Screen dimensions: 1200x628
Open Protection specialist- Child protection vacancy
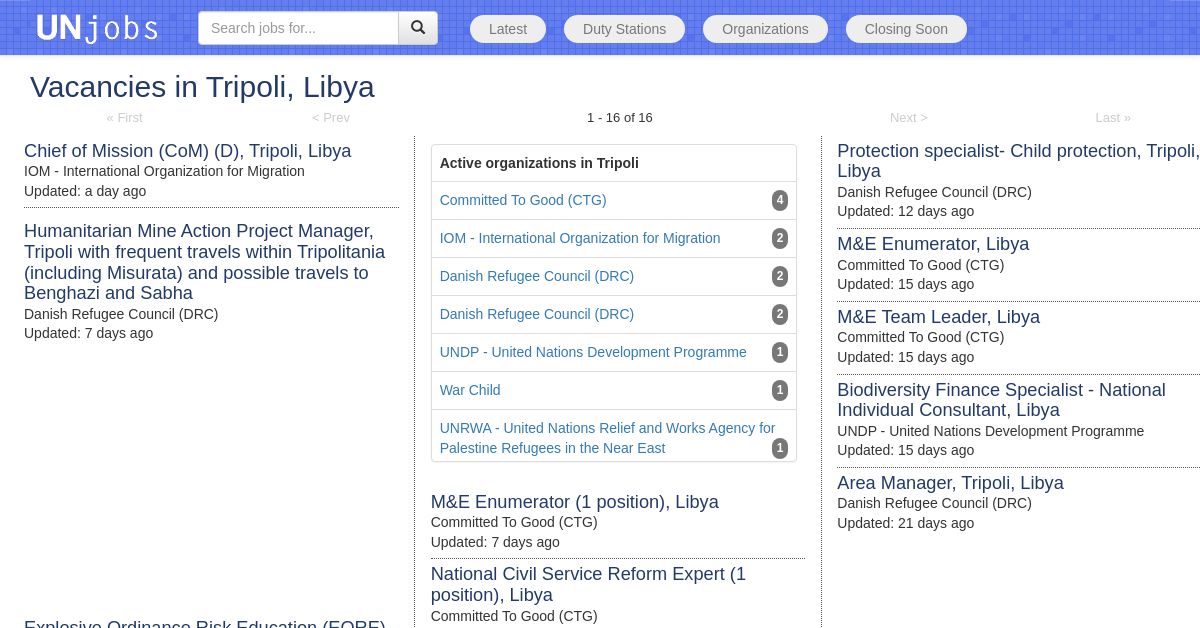click(x=1018, y=161)
